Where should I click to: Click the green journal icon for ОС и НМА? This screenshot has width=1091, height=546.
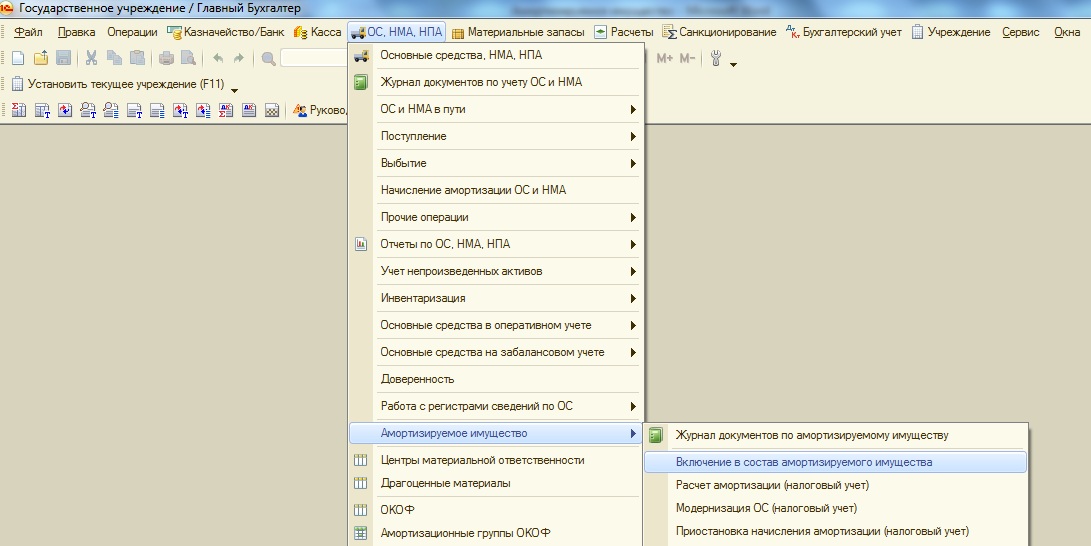361,82
